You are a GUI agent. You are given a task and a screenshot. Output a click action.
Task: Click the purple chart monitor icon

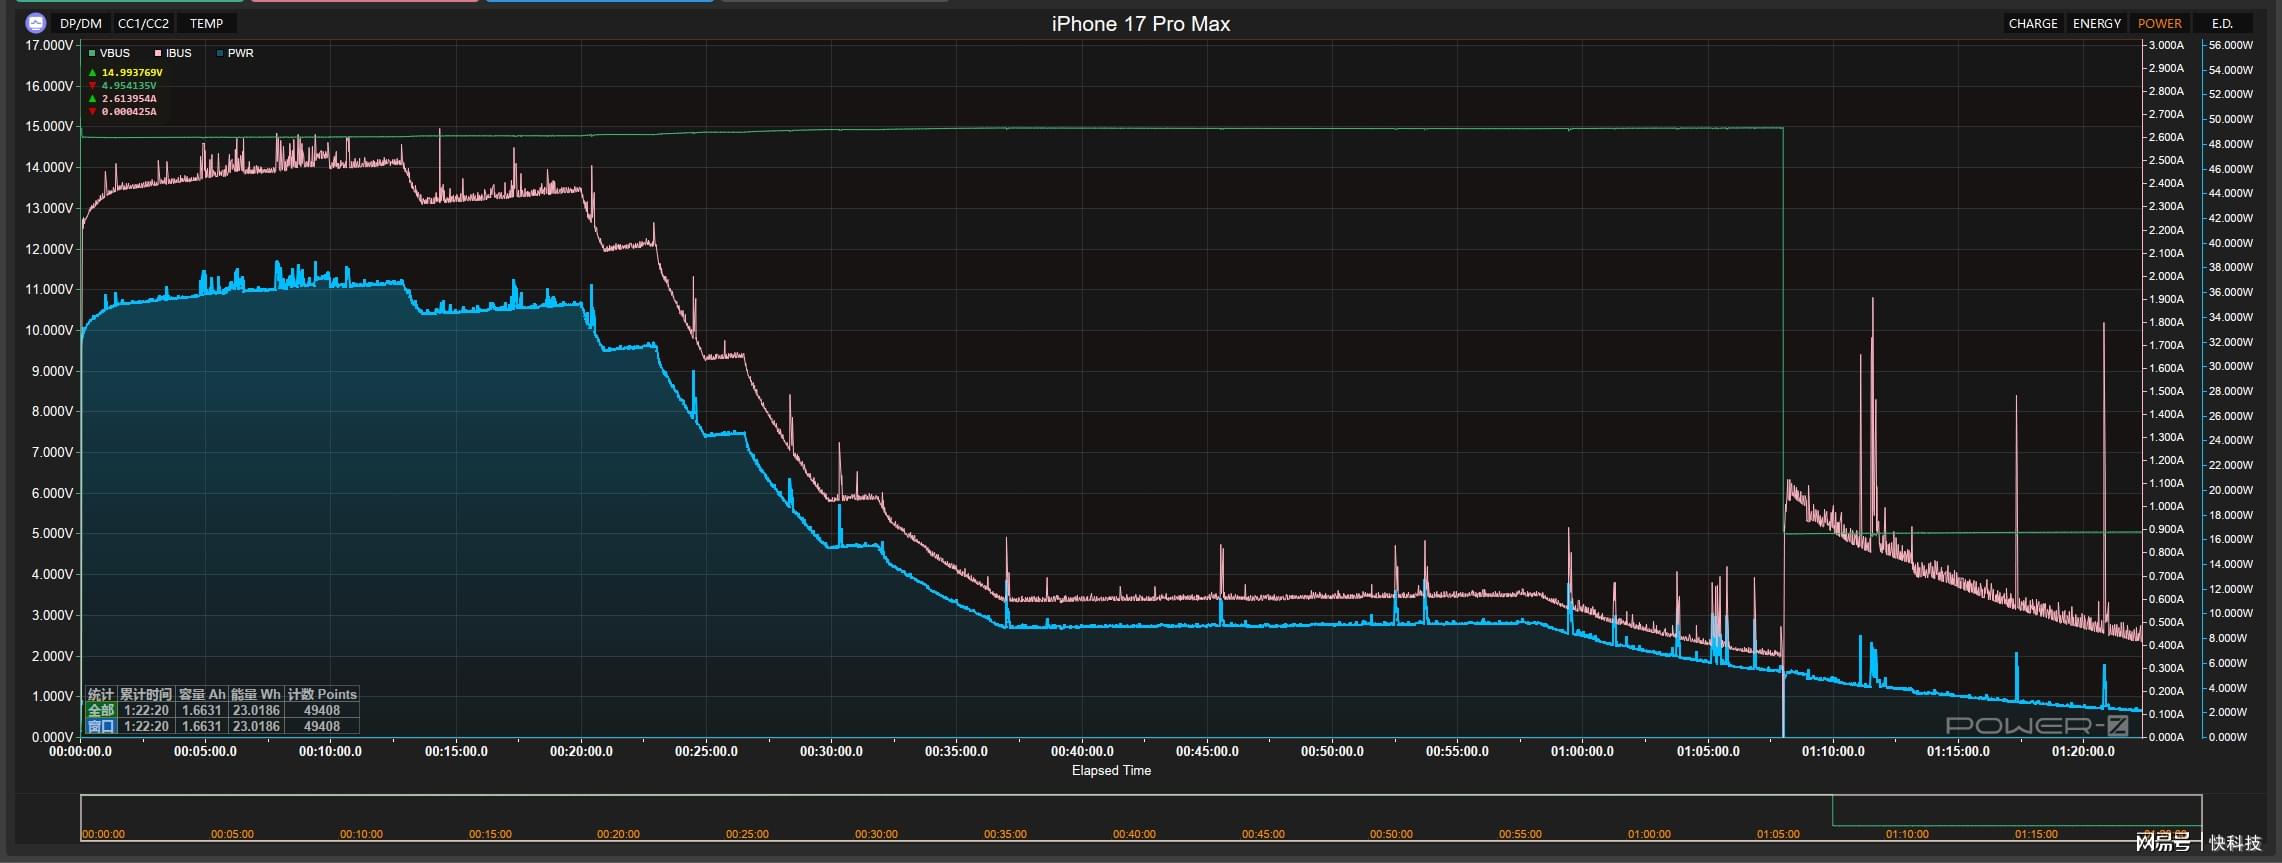pyautogui.click(x=35, y=23)
